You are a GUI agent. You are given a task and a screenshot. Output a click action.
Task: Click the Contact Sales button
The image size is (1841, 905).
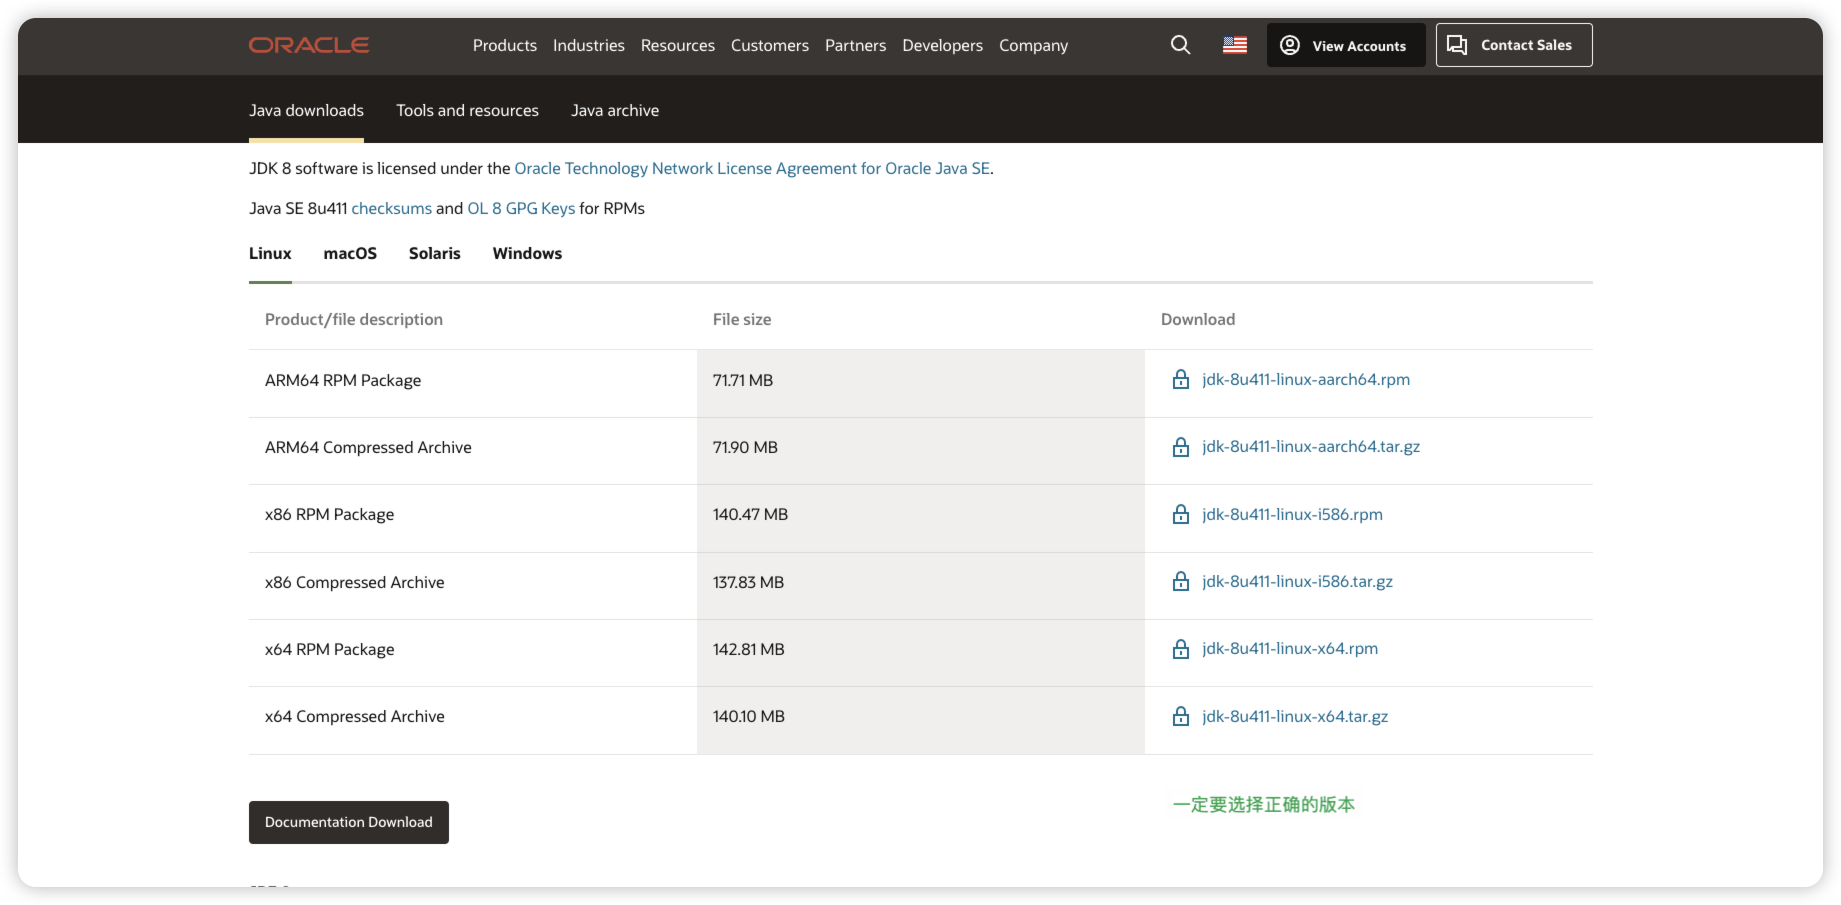click(1514, 45)
